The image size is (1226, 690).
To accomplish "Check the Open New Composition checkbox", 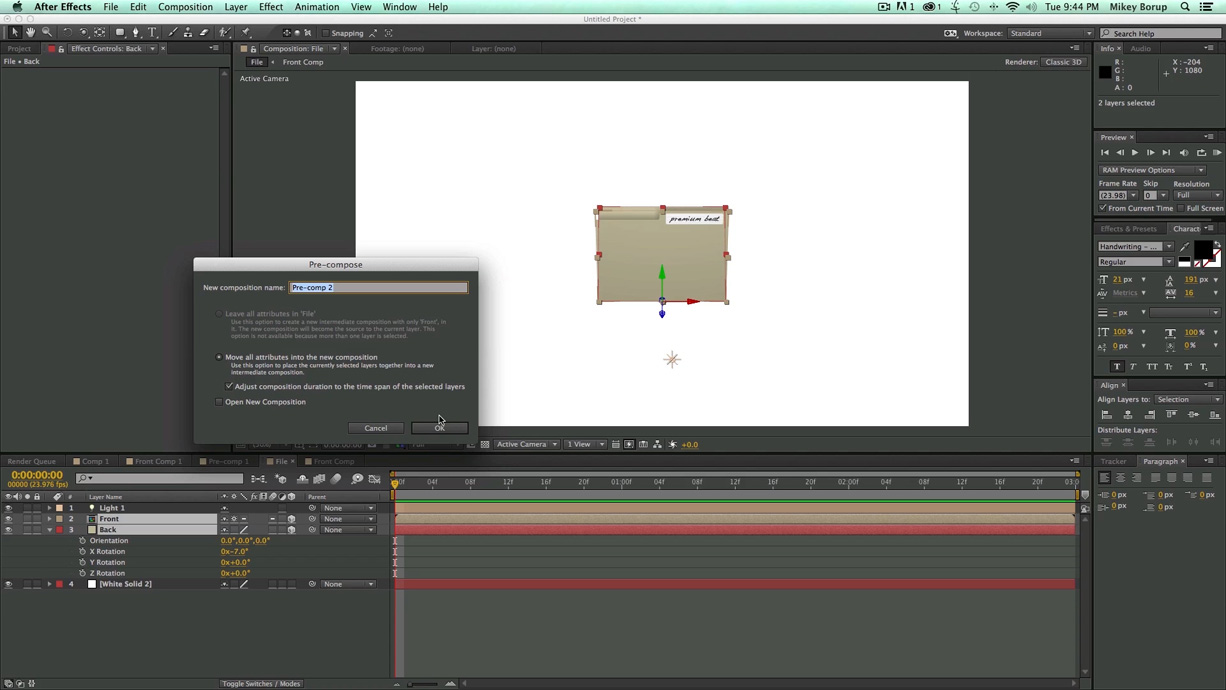I will (x=218, y=402).
